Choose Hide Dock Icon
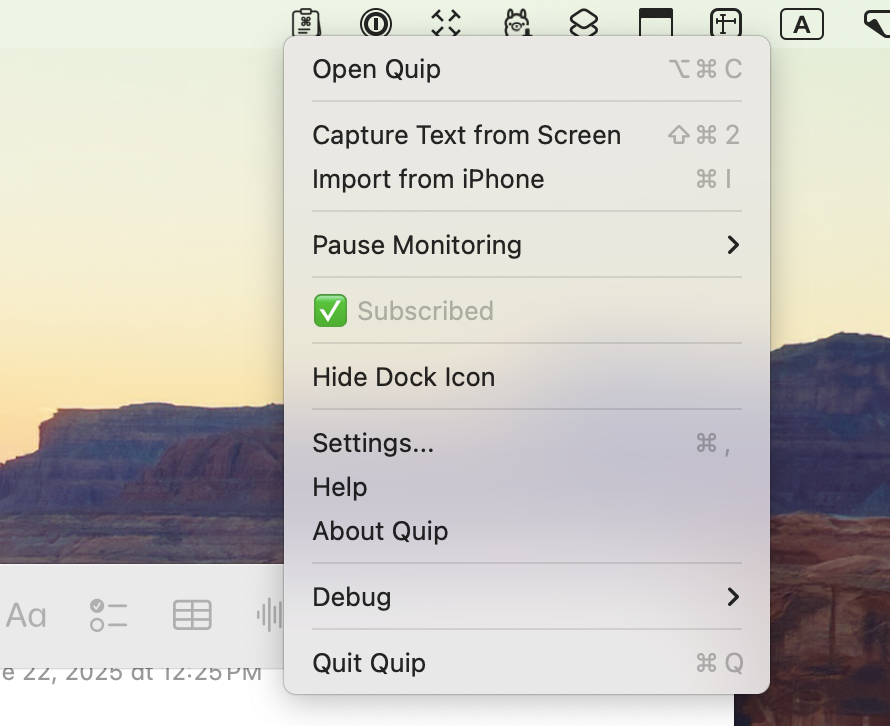The image size is (890, 726). coord(527,377)
